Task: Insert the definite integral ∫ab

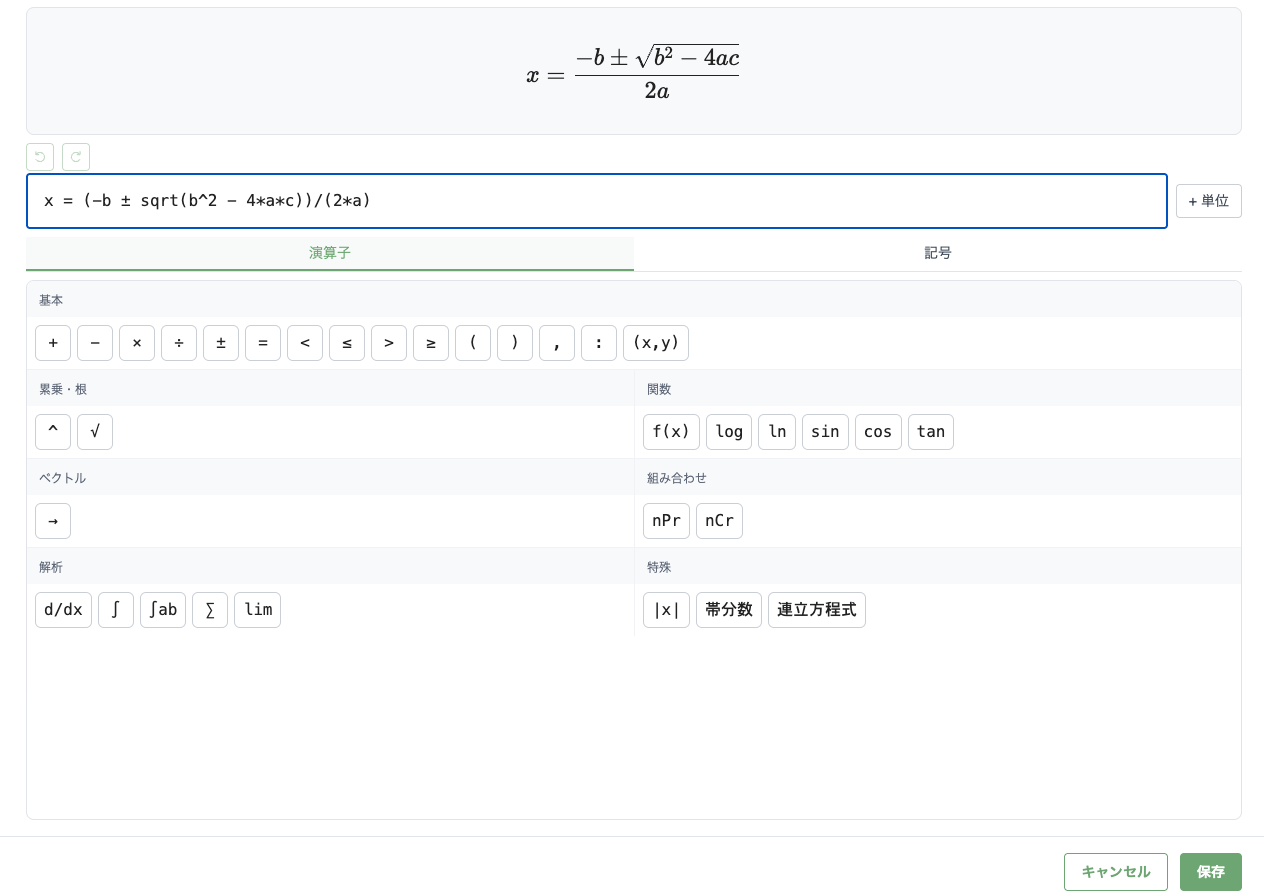Action: click(163, 610)
